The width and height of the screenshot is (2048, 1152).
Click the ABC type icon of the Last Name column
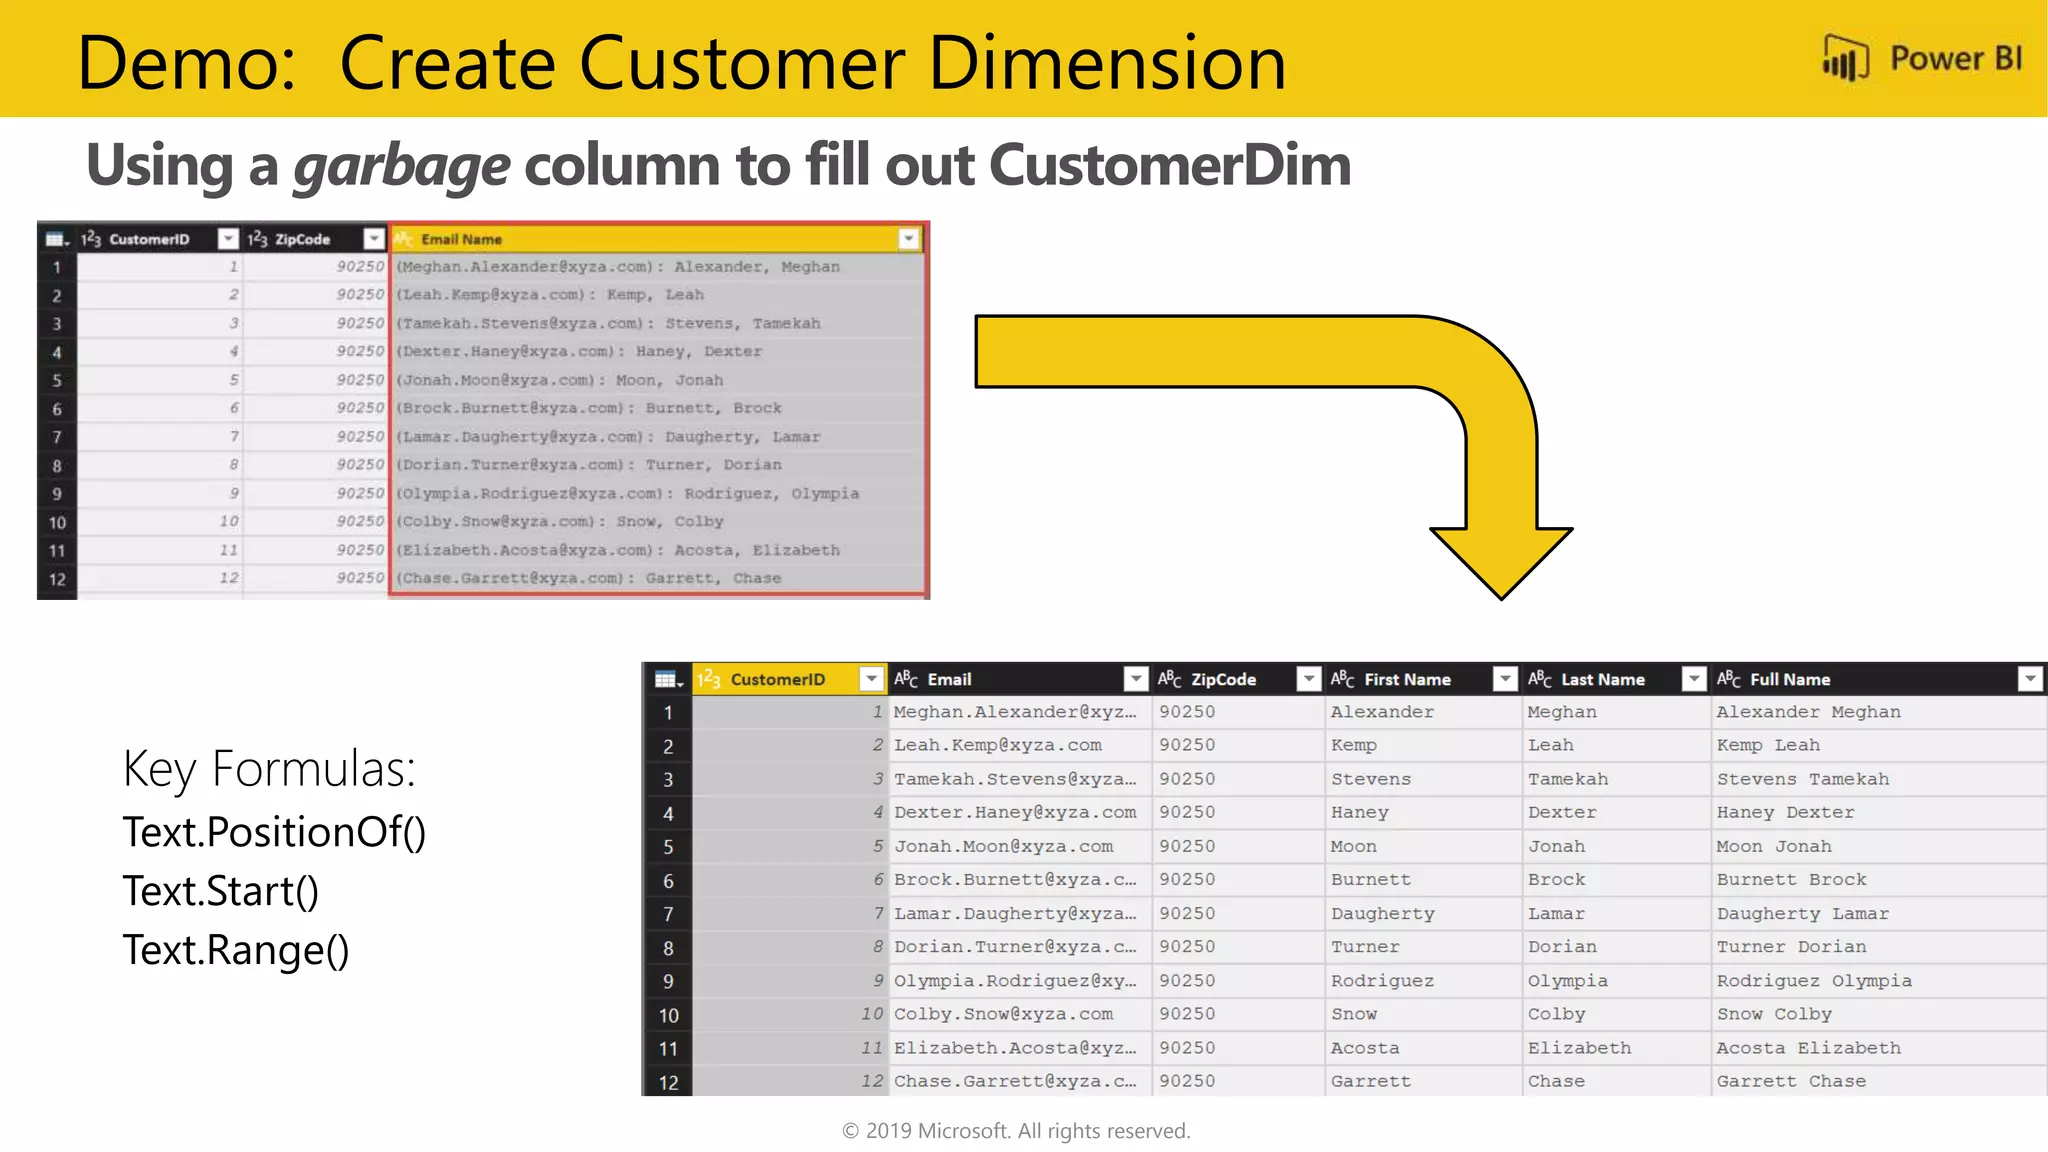[1540, 679]
